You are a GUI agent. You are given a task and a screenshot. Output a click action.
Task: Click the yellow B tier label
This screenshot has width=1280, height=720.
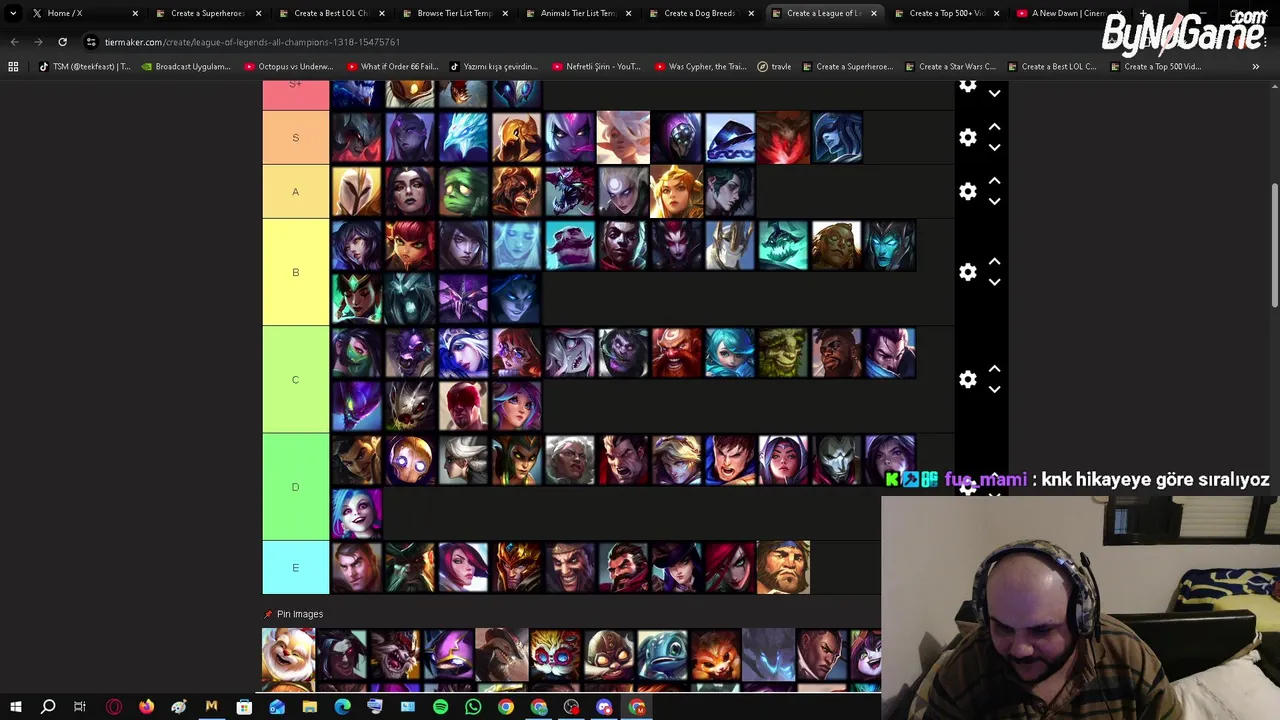(295, 272)
